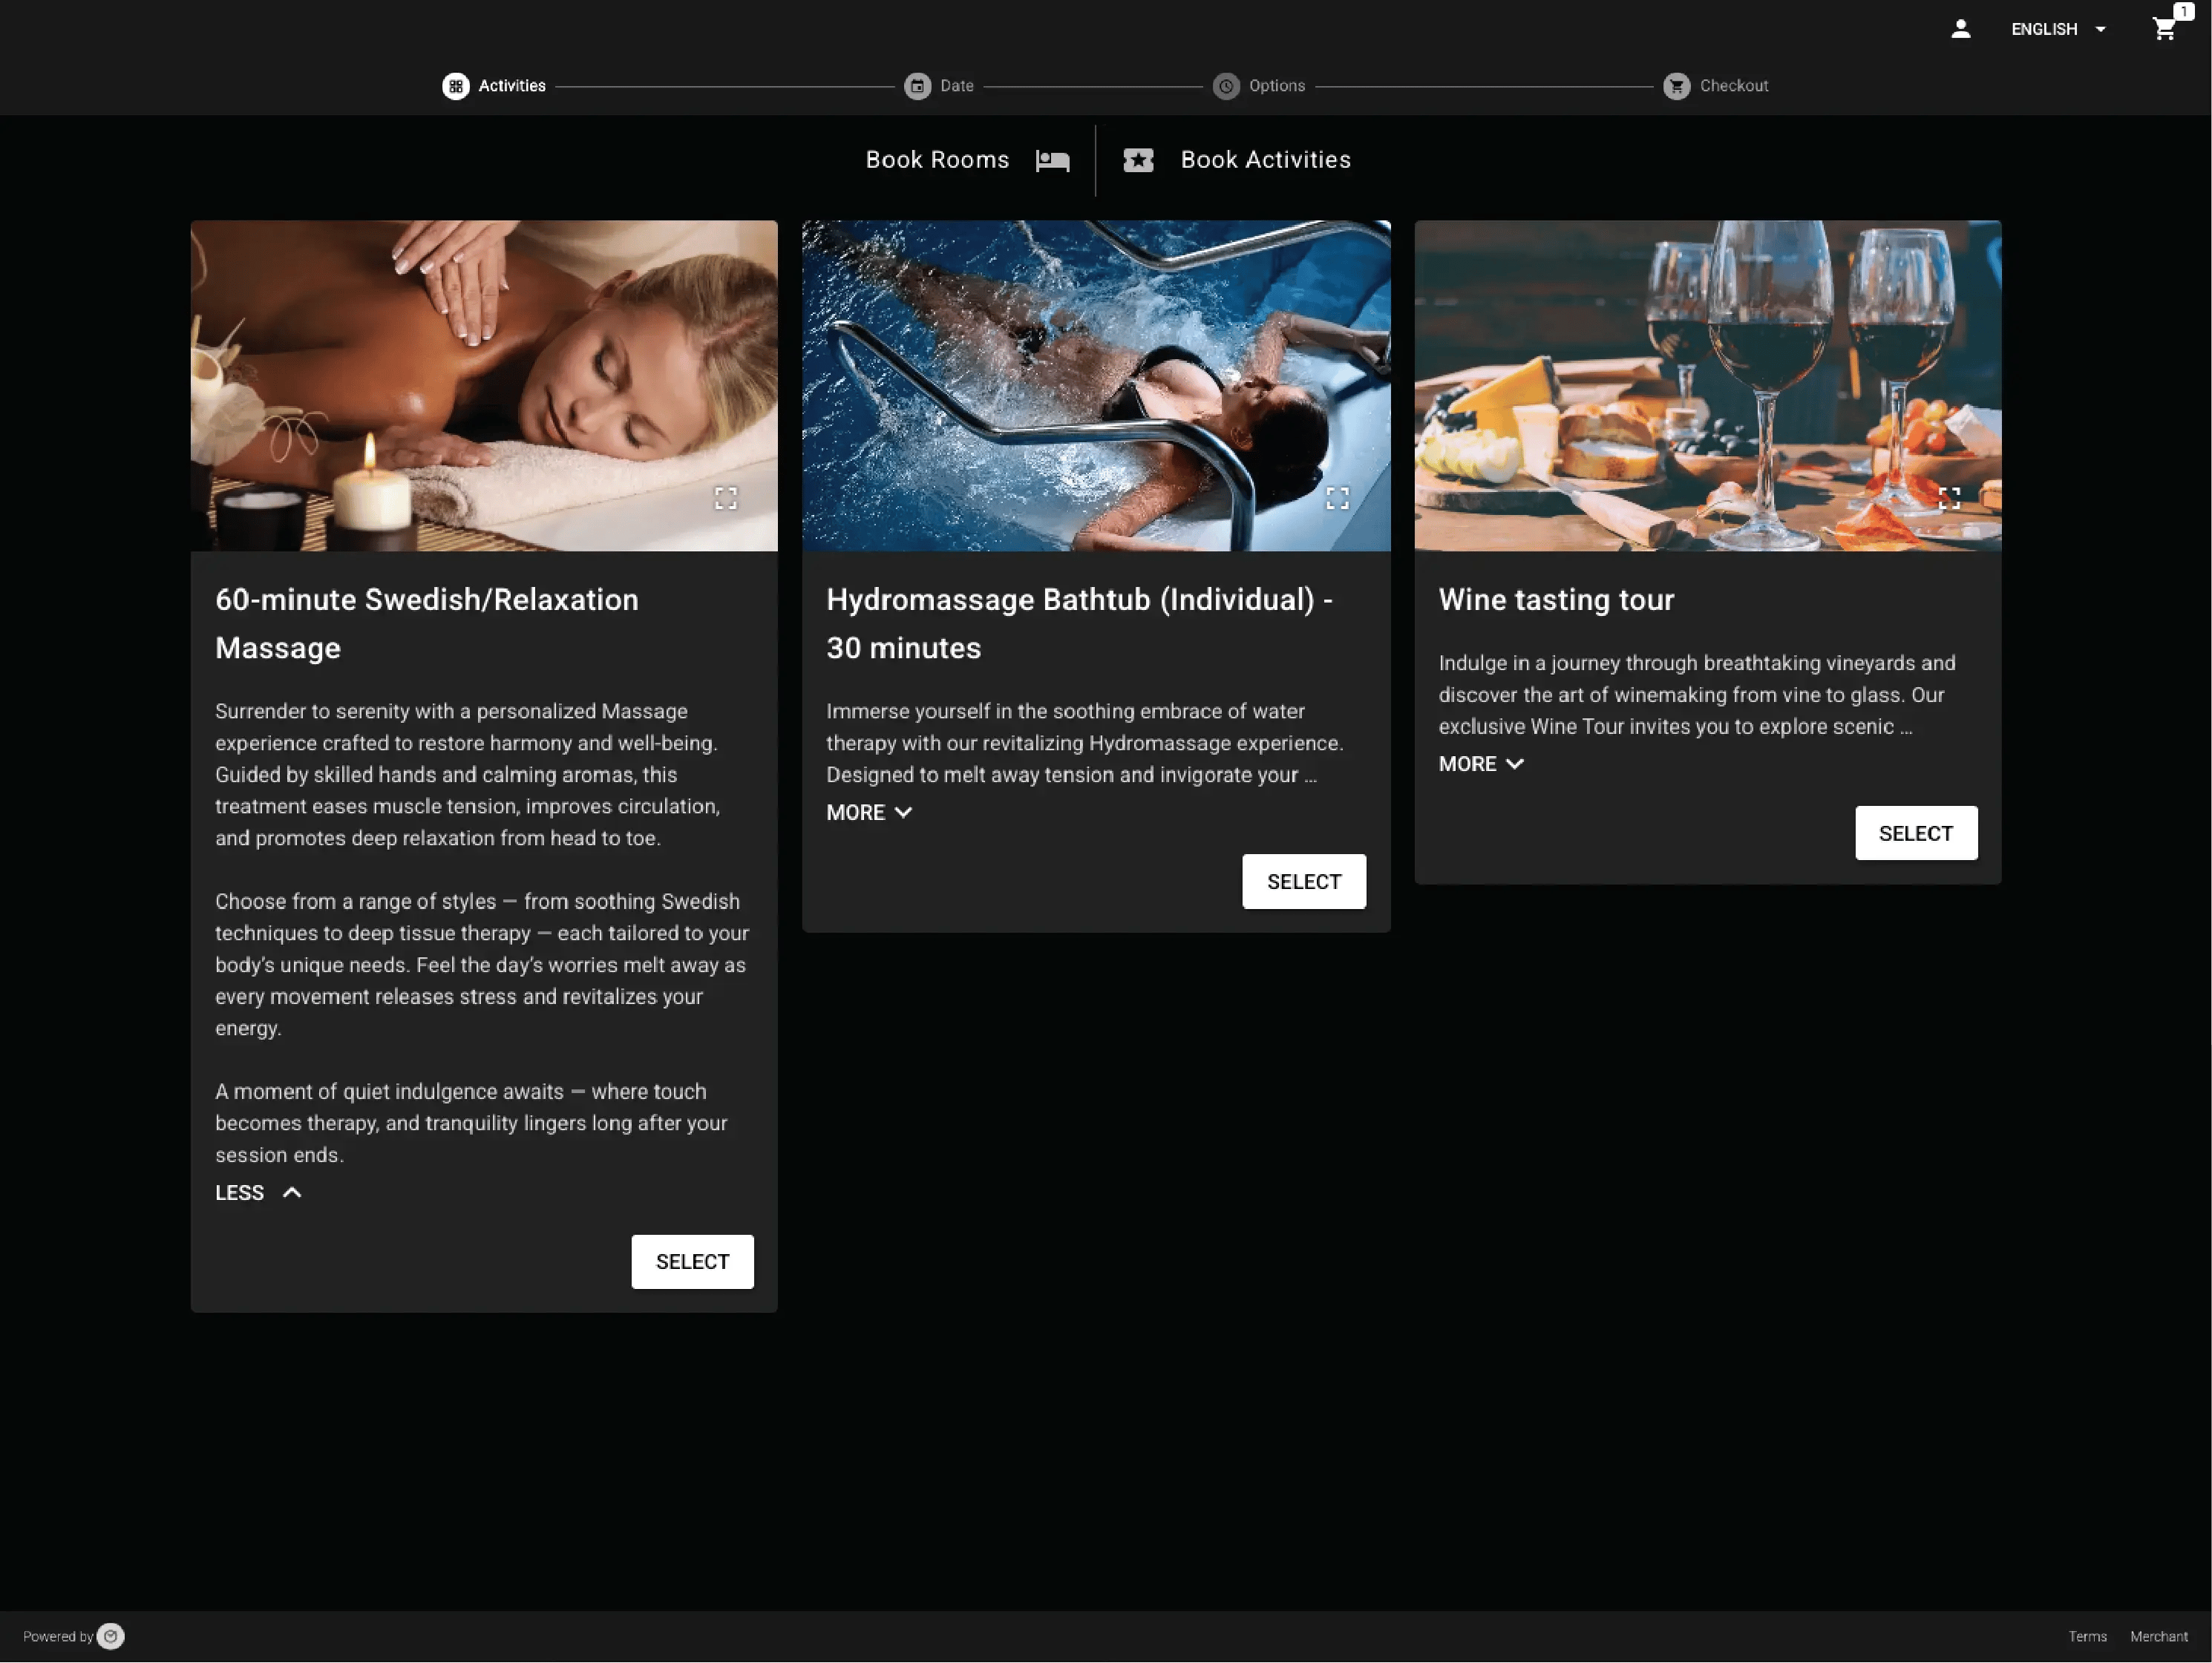Click the Checkout step cart icon

tap(1676, 86)
